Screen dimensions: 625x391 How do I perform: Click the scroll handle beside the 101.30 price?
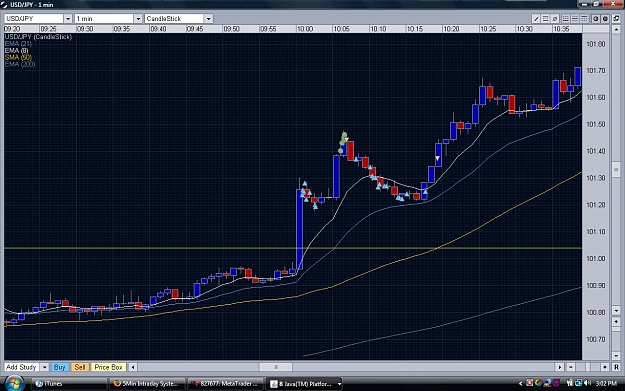[616, 169]
